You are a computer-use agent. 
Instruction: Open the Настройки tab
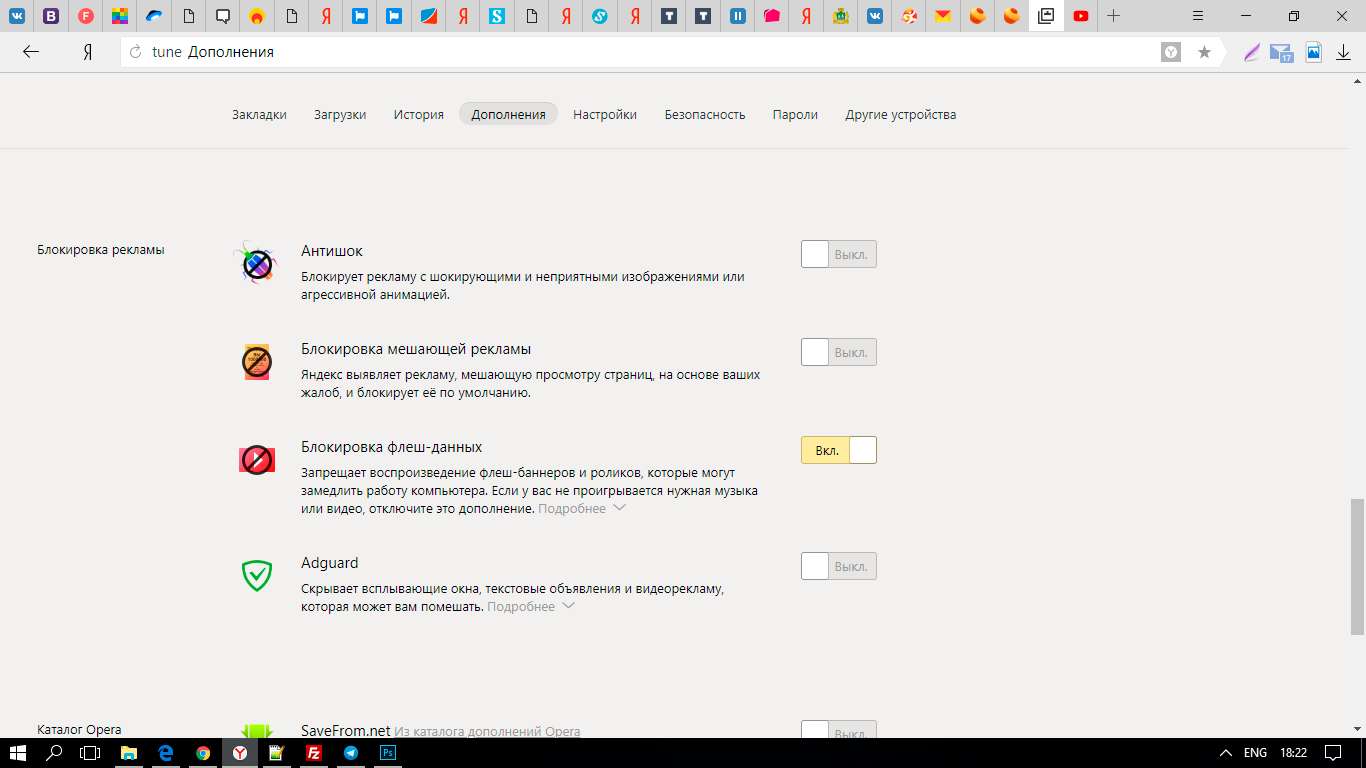click(x=605, y=114)
